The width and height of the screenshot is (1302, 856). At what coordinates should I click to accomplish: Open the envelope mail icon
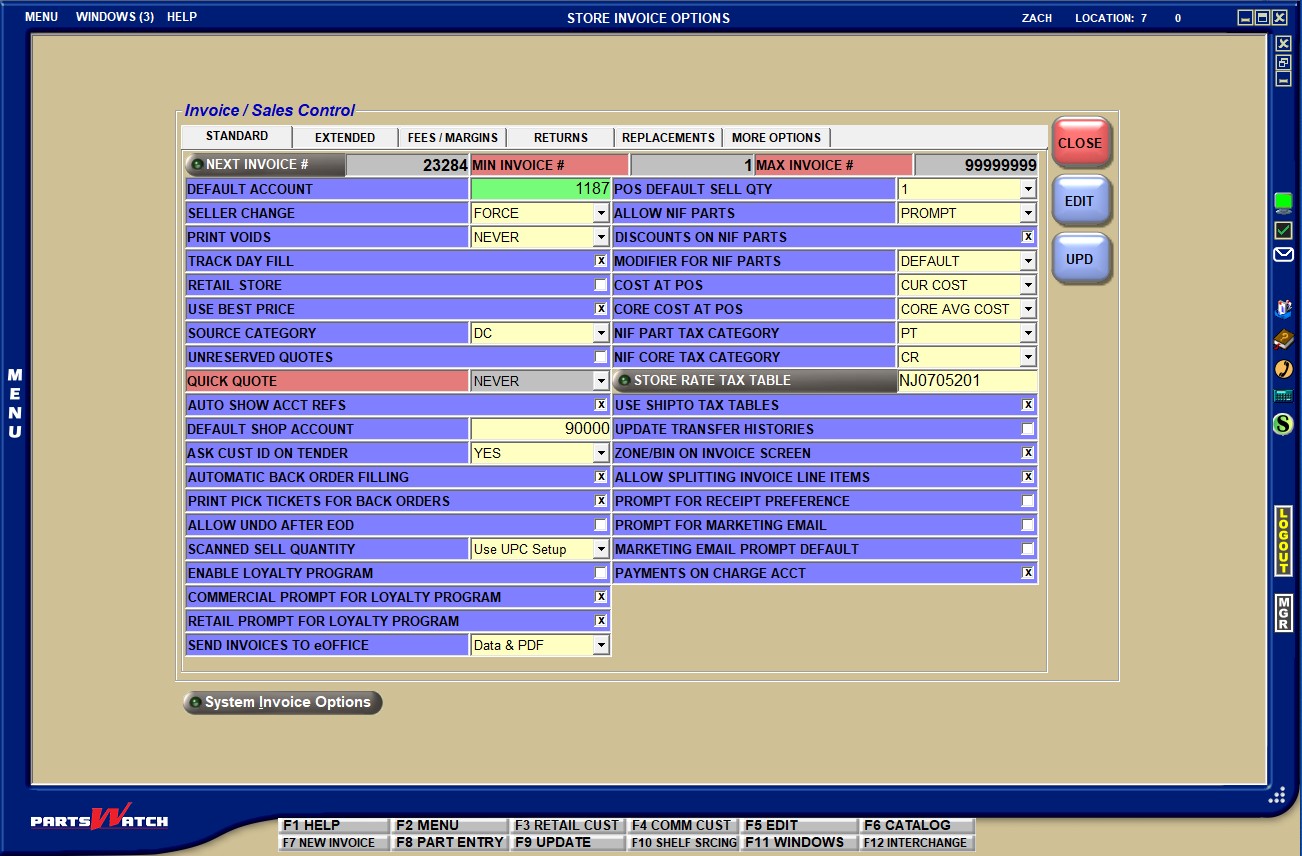pyautogui.click(x=1283, y=255)
